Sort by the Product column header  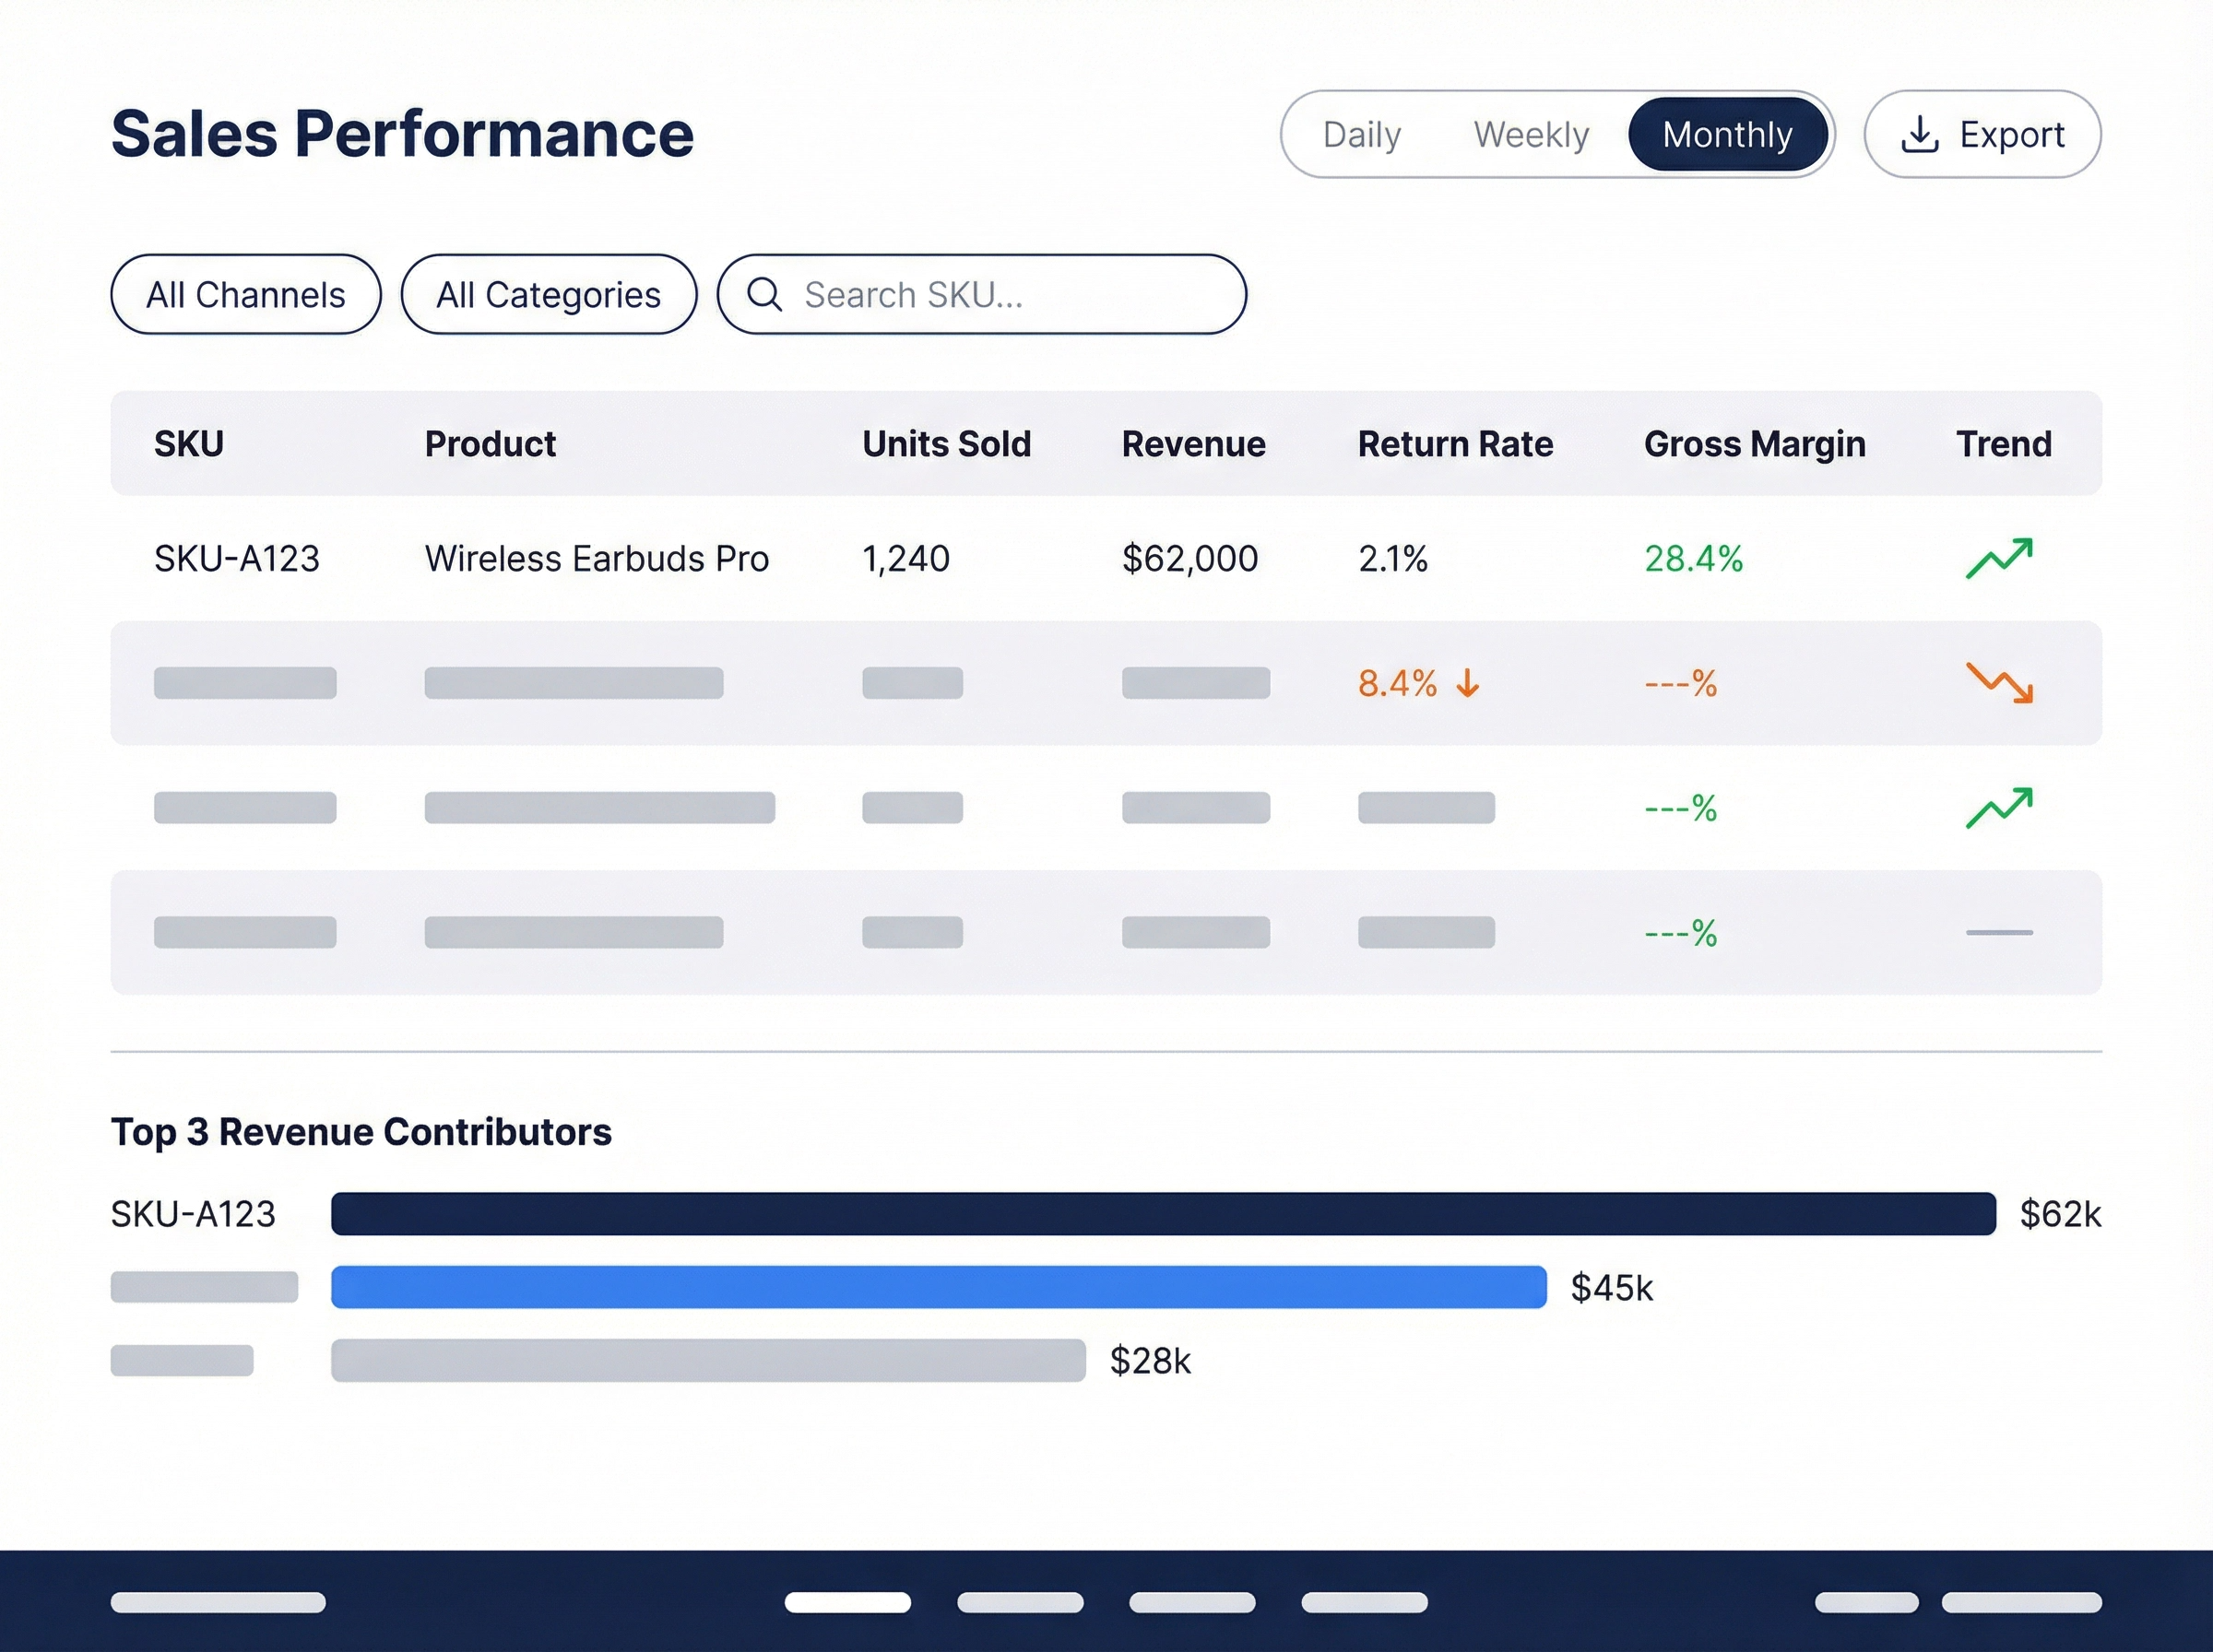point(490,443)
